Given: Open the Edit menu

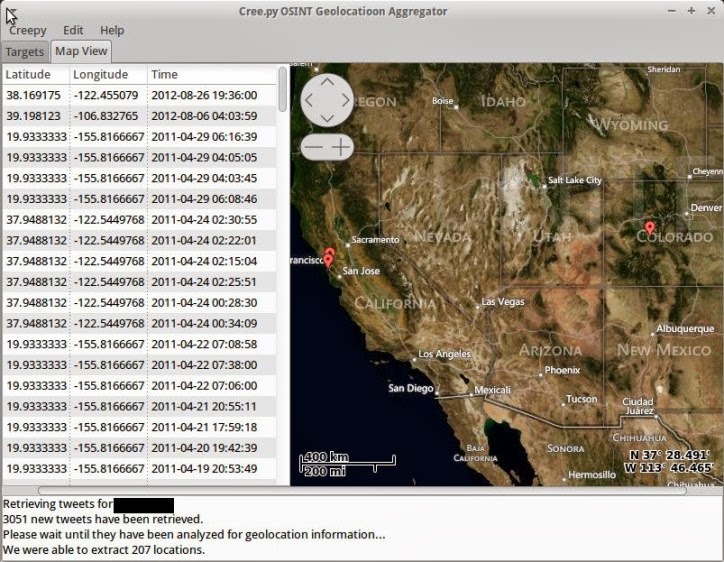Looking at the screenshot, I should 73,30.
